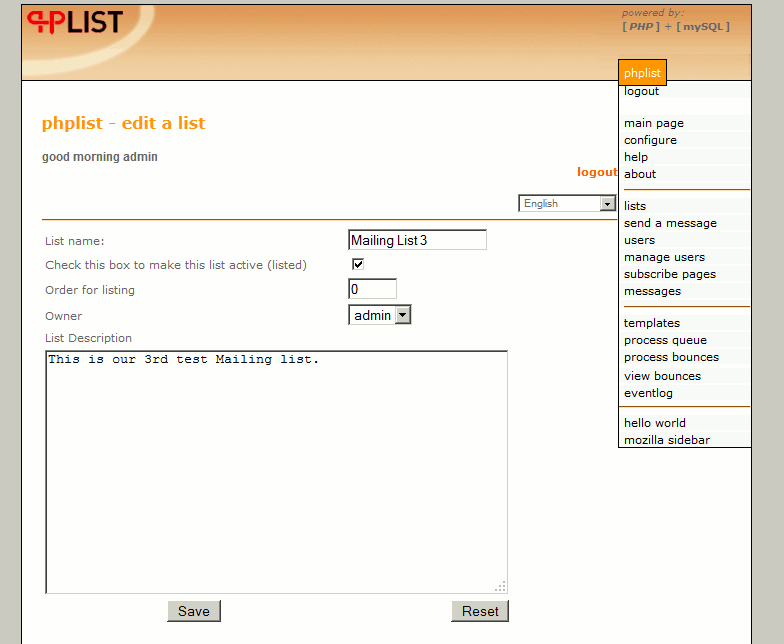The height and width of the screenshot is (644, 784).
Task: Click send a message
Action: click(x=670, y=223)
